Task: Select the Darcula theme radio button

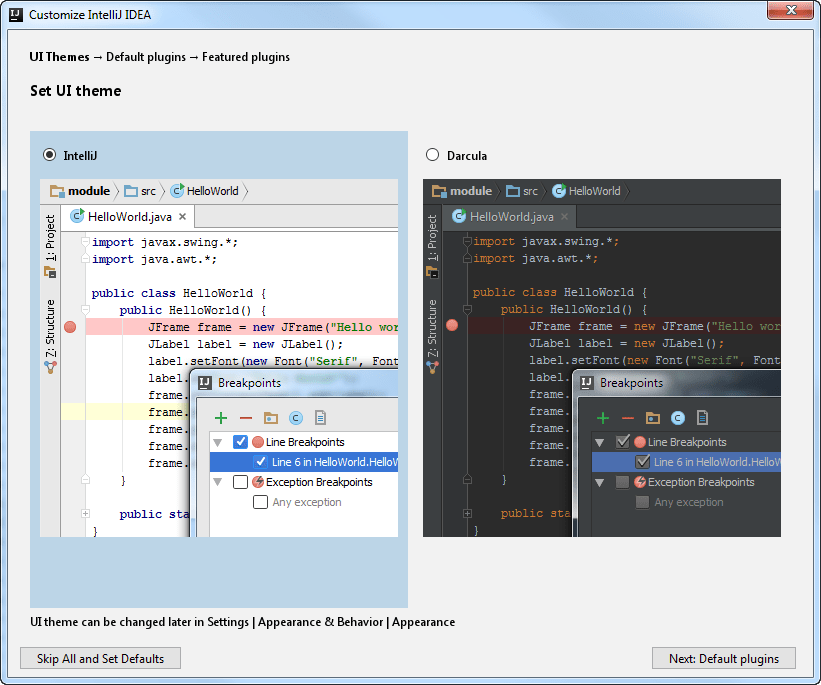Action: pos(432,155)
